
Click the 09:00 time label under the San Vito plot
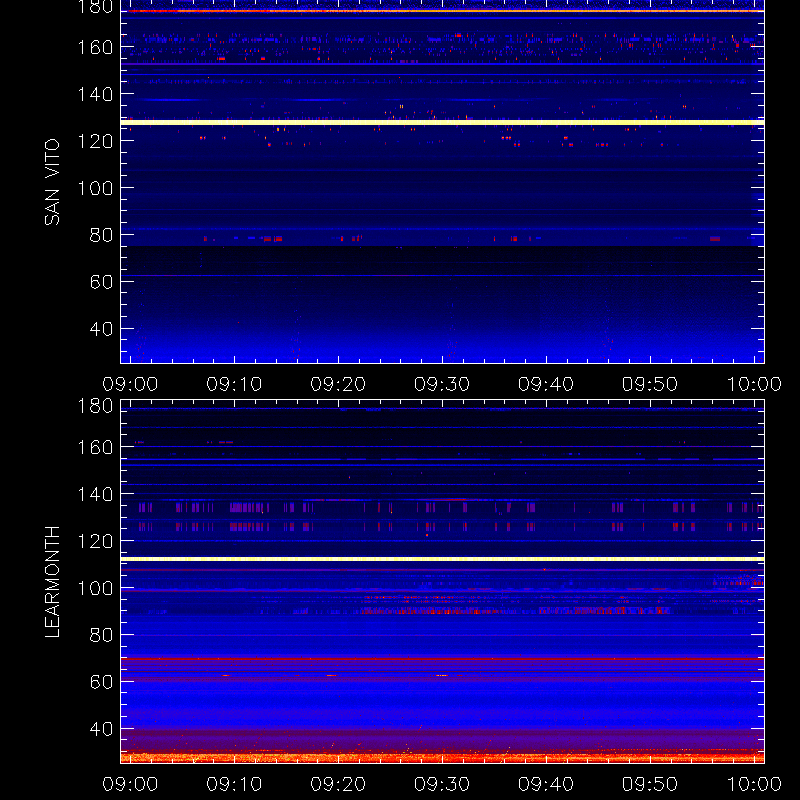130,384
